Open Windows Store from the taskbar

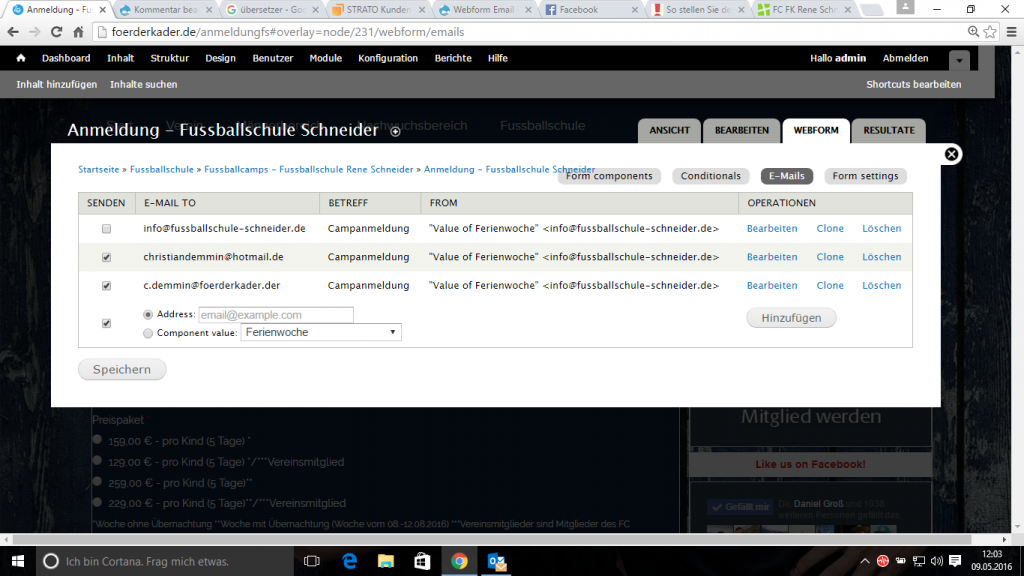(x=422, y=561)
